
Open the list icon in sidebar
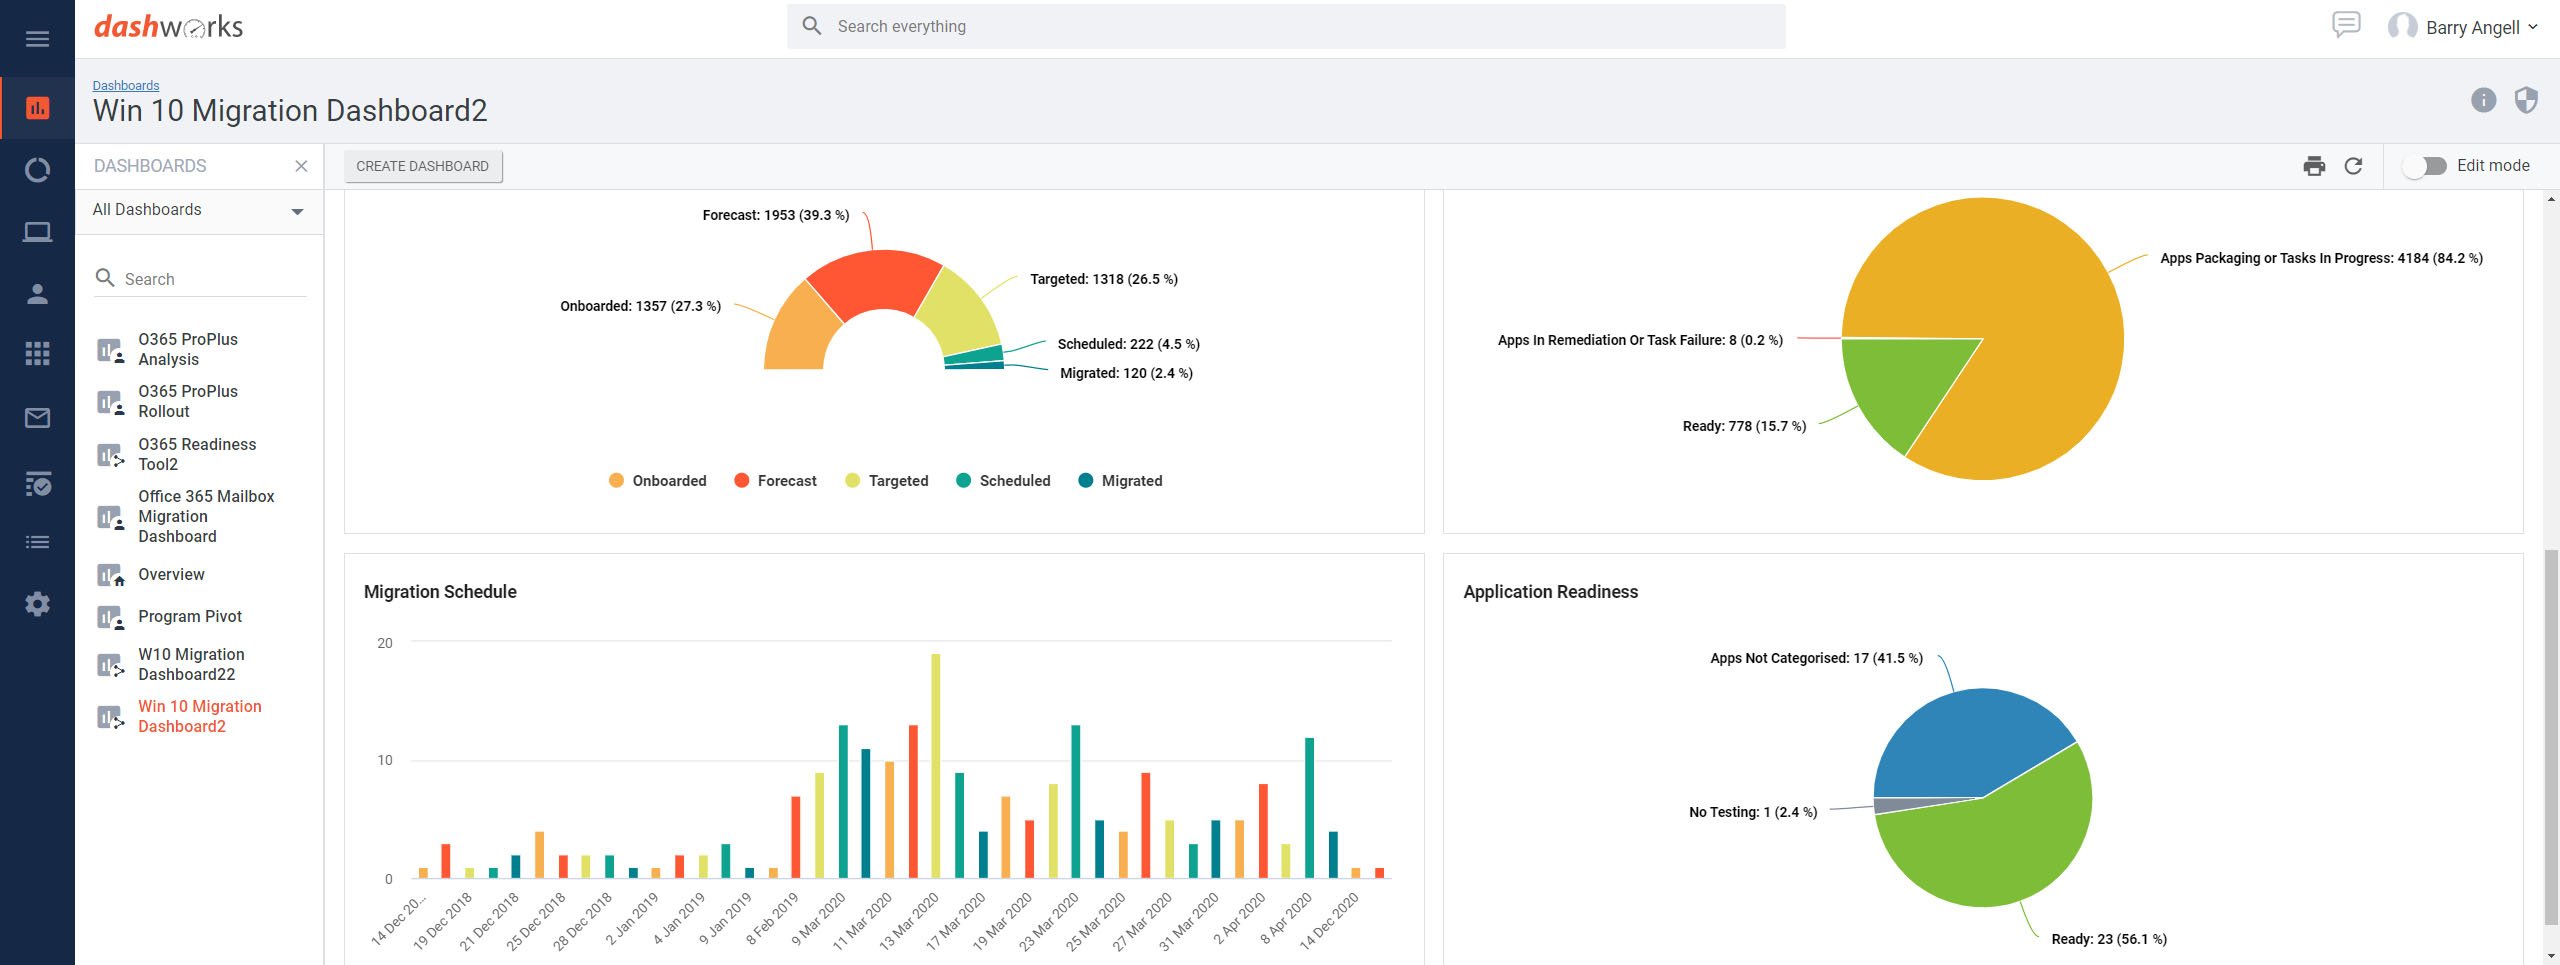click(37, 542)
